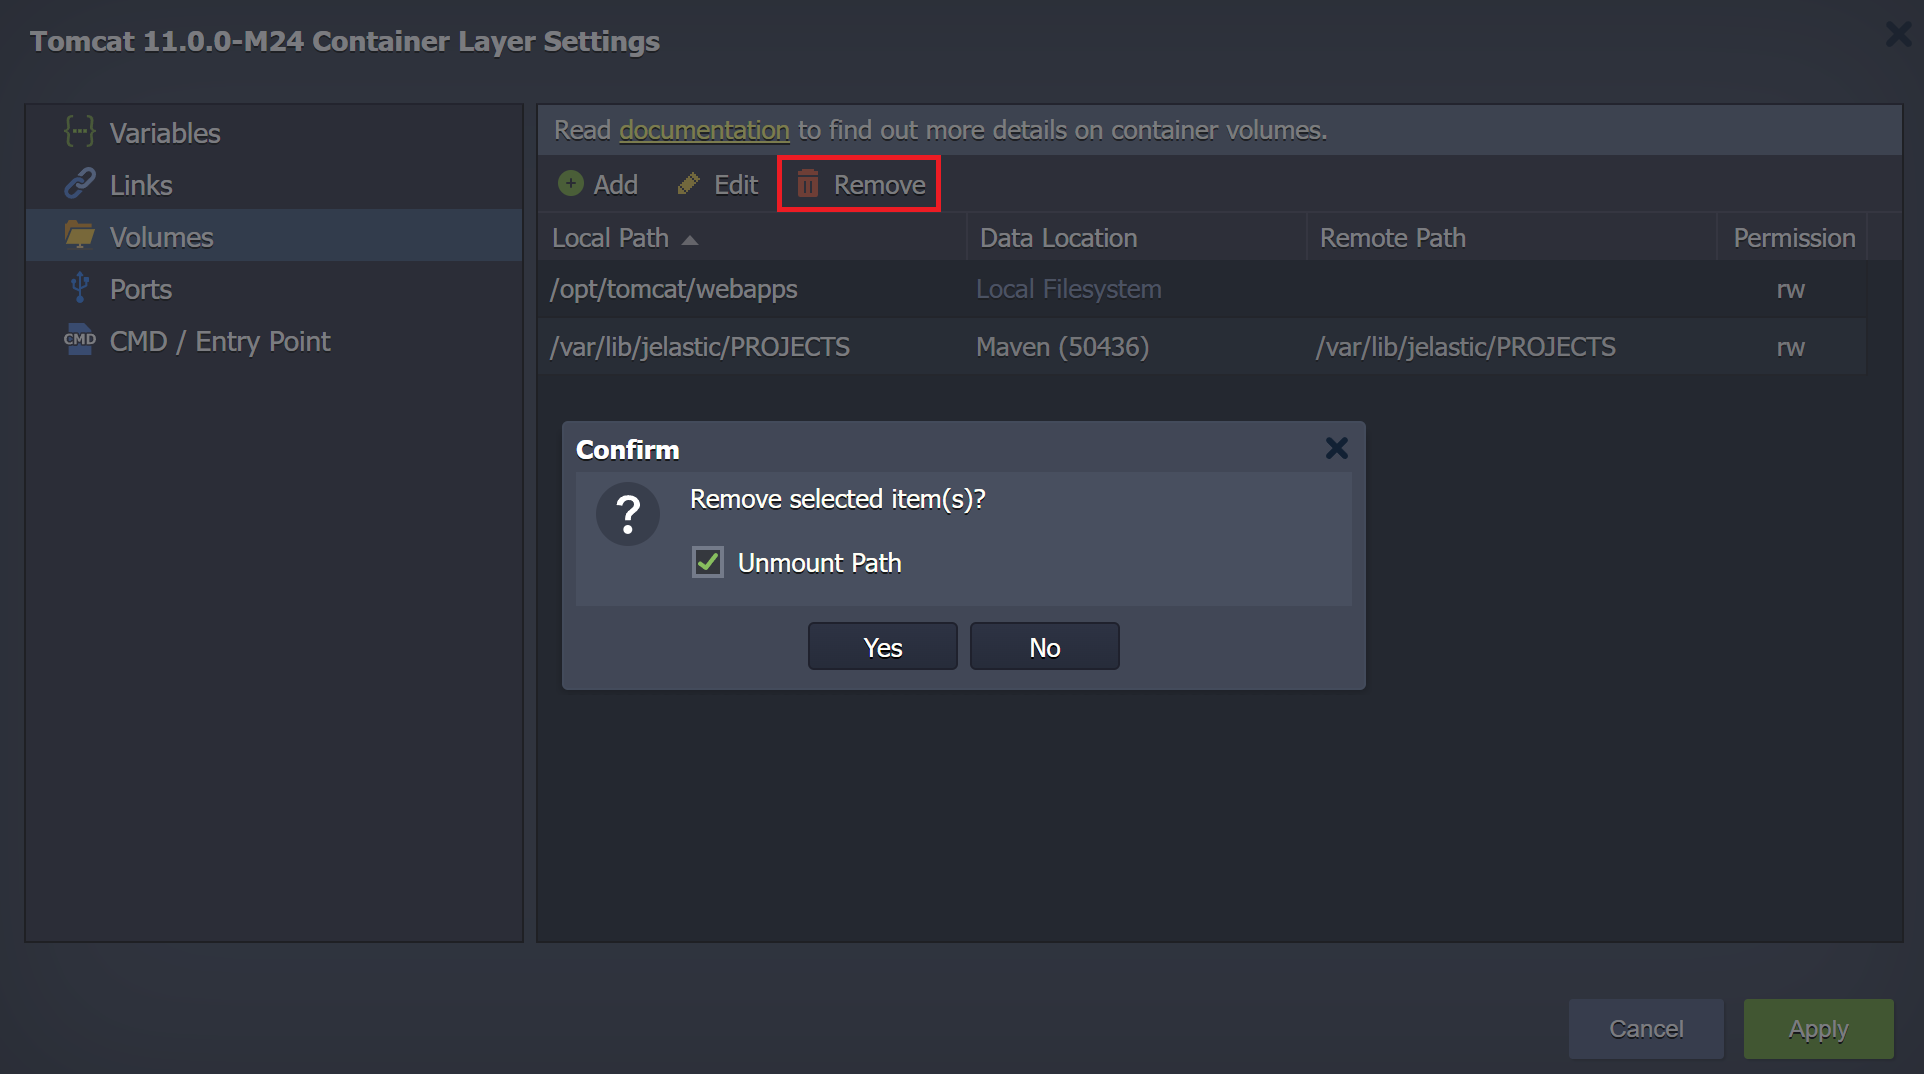Viewport: 1924px width, 1074px height.
Task: Click rw permission for /opt/tomcat/webapps row
Action: pos(1790,289)
